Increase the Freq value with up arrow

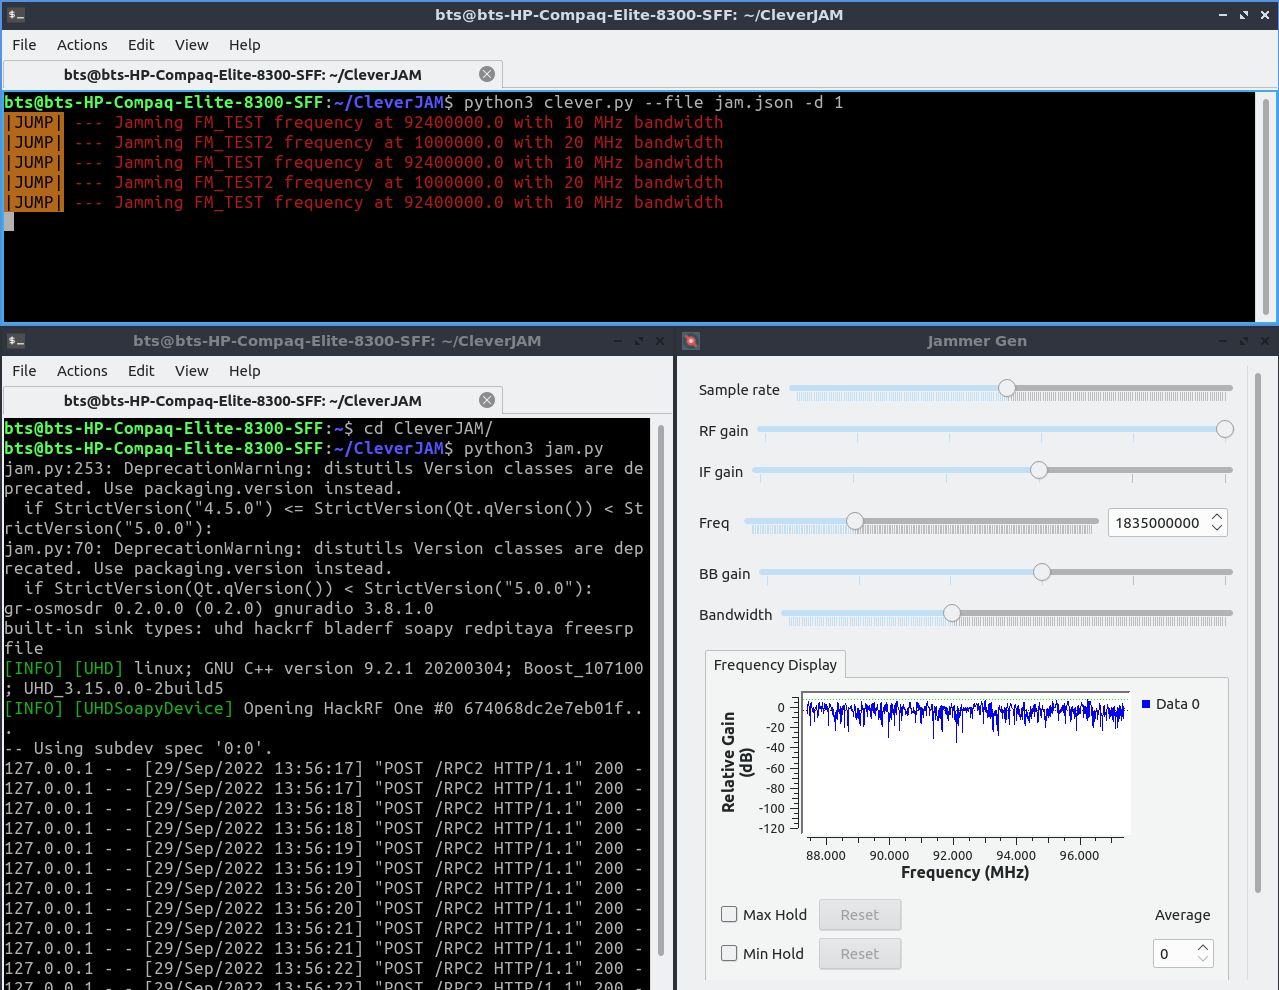1216,517
